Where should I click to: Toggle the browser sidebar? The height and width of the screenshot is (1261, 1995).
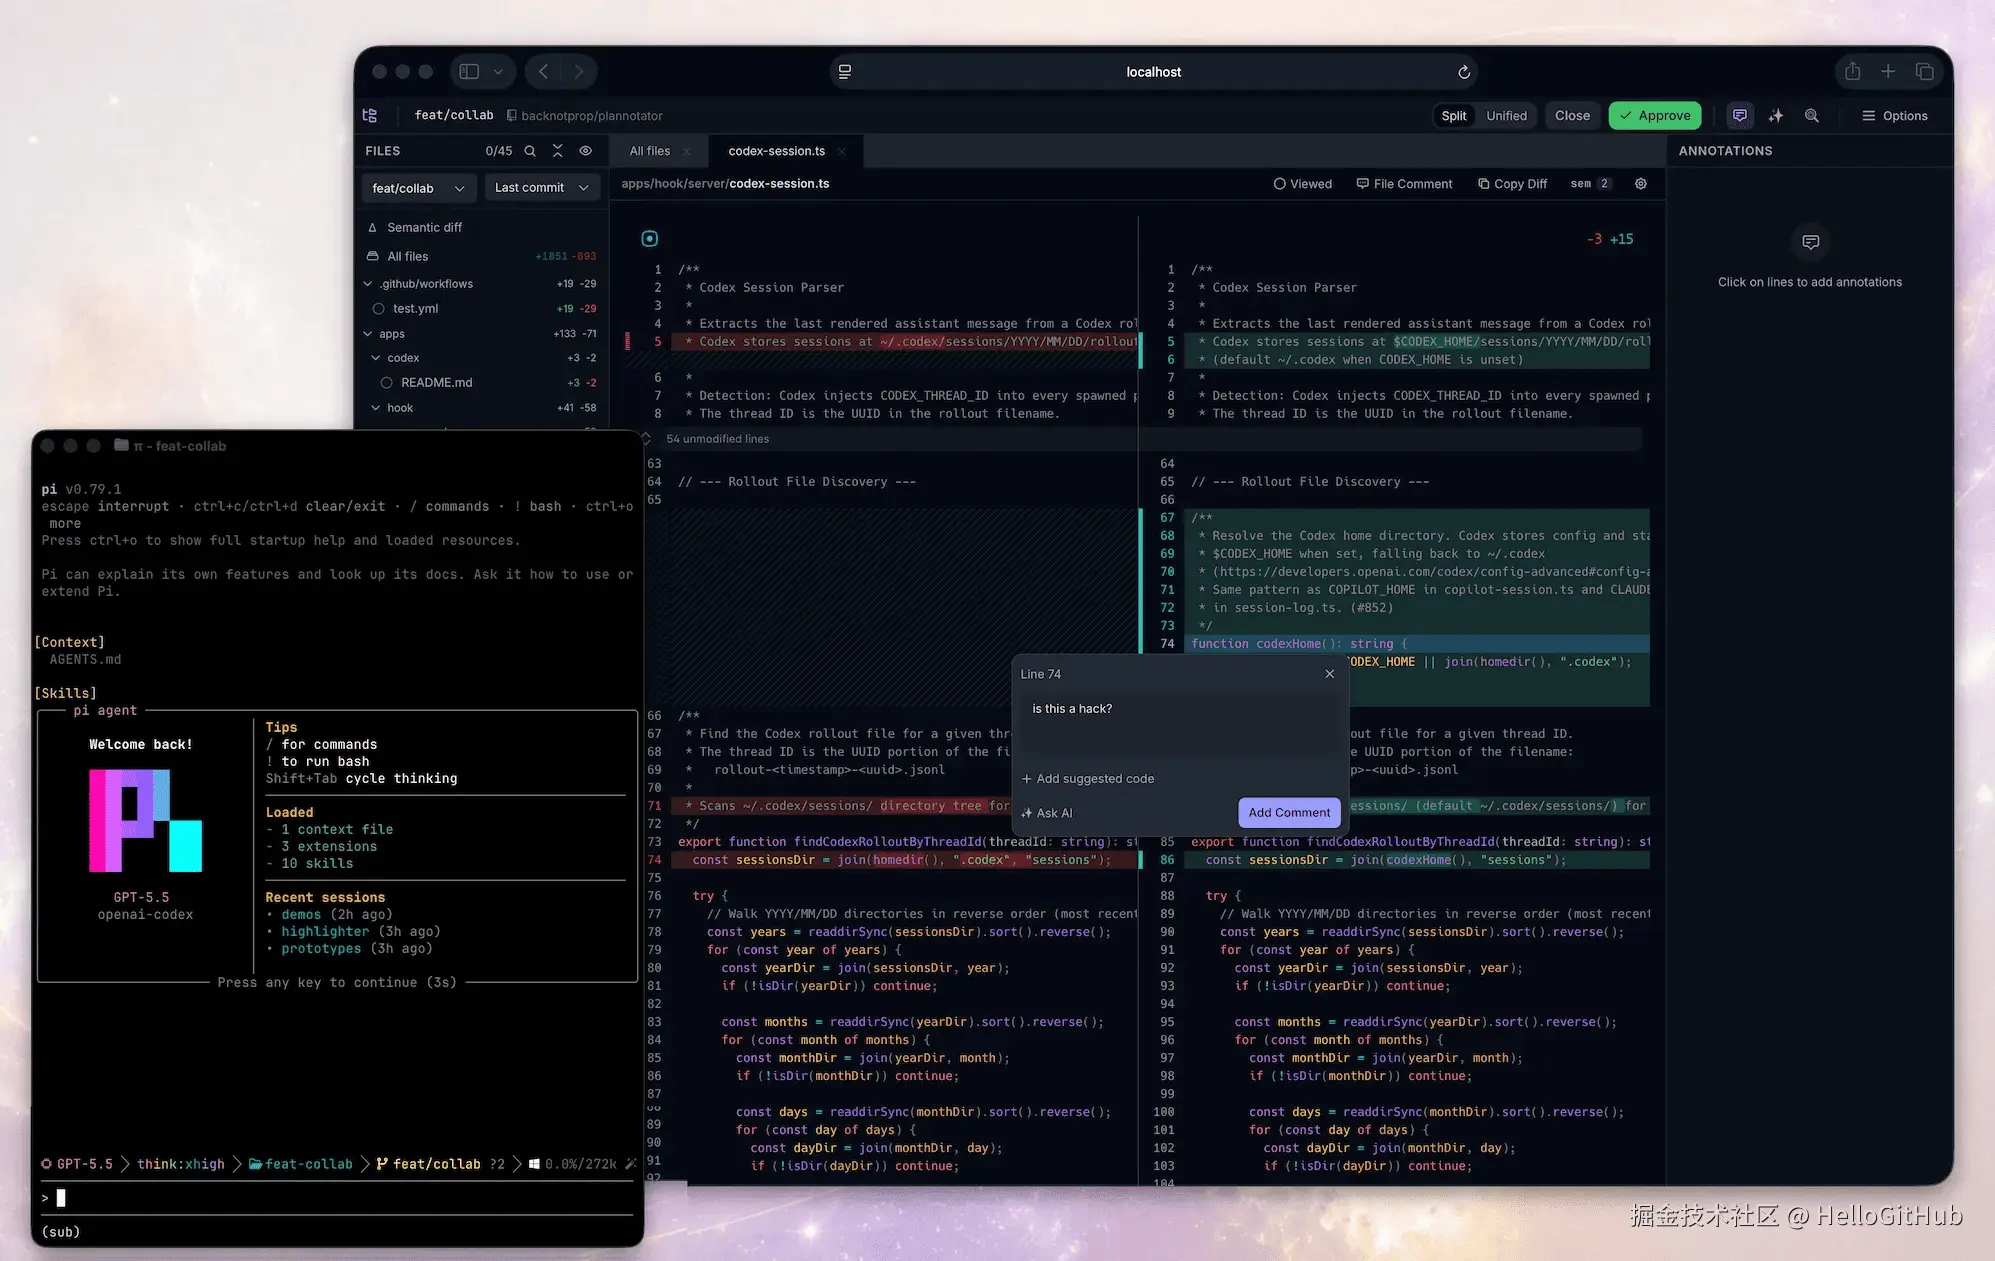click(469, 72)
